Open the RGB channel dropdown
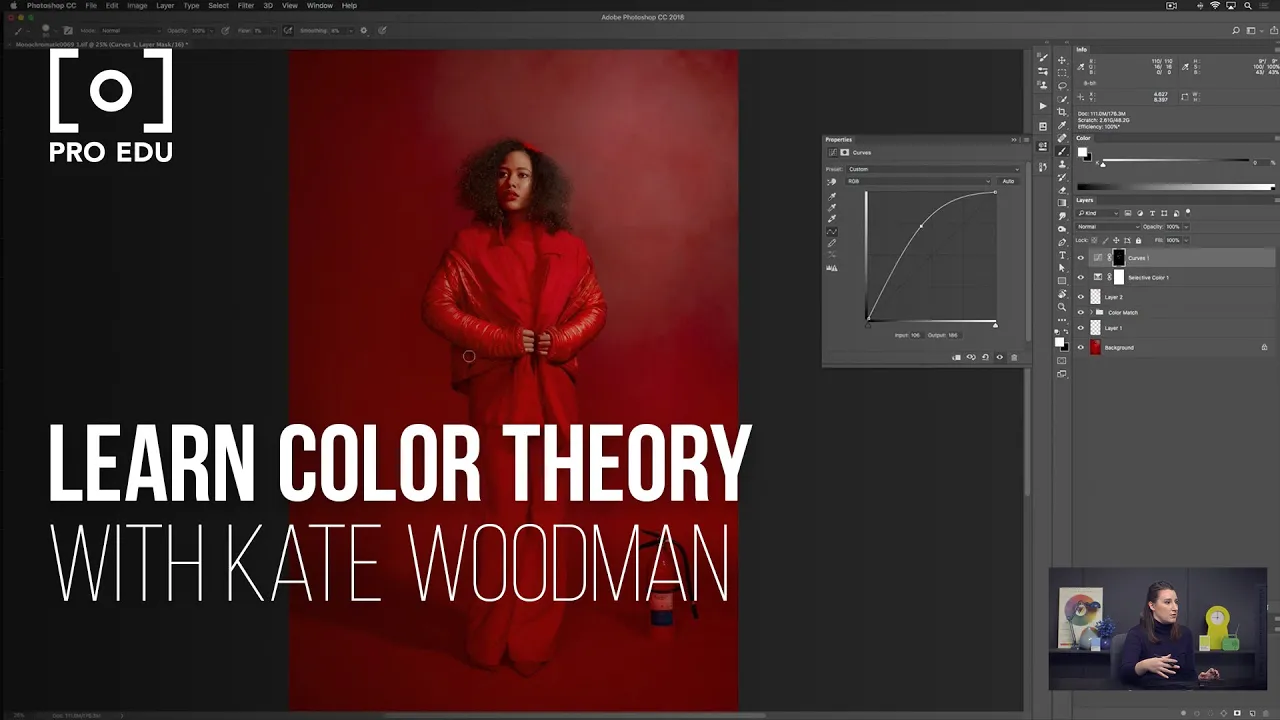The image size is (1280, 720). [x=918, y=181]
